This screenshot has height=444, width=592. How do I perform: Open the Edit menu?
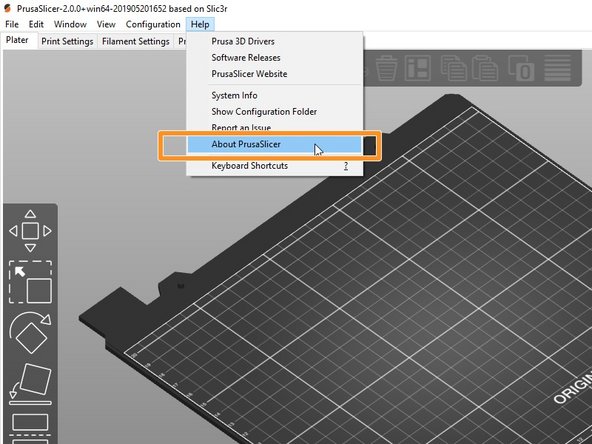36,24
